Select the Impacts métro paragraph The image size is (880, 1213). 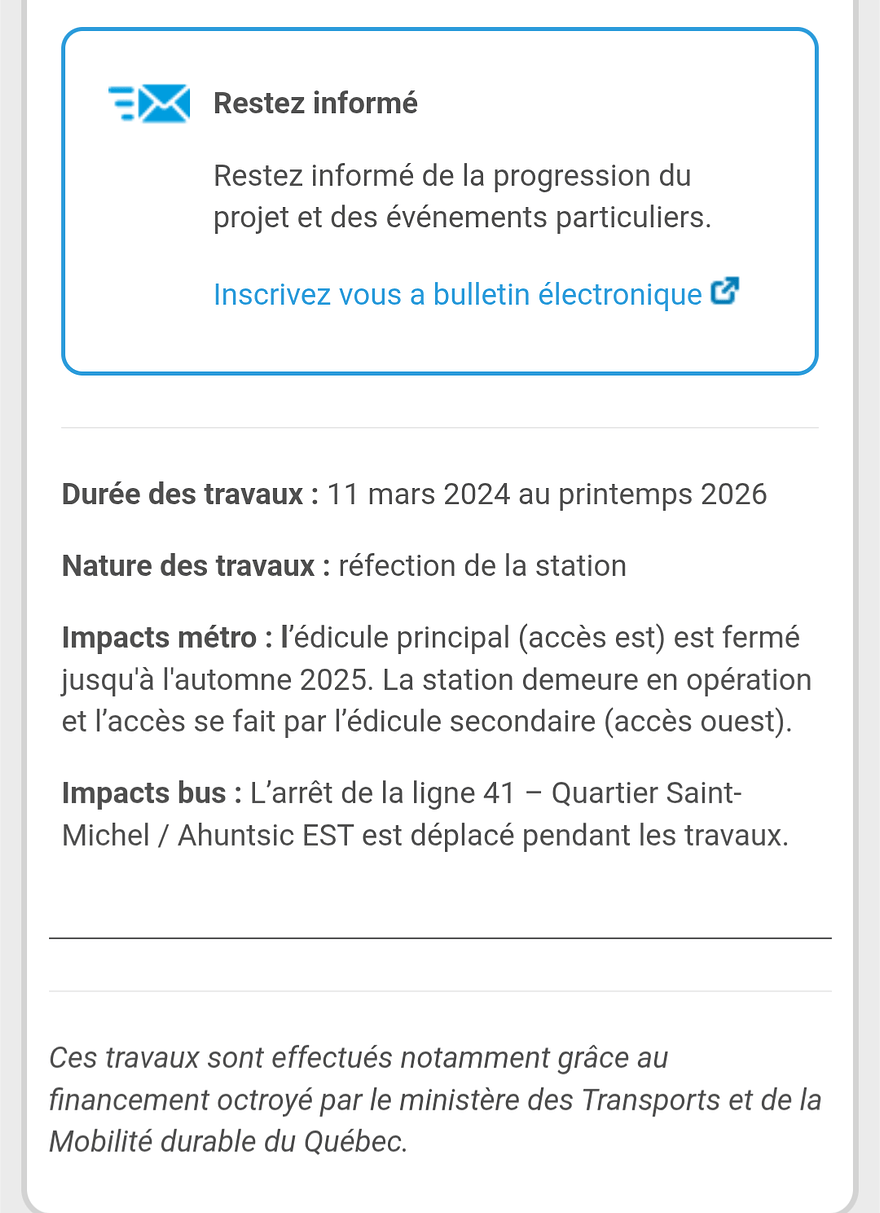[x=435, y=678]
